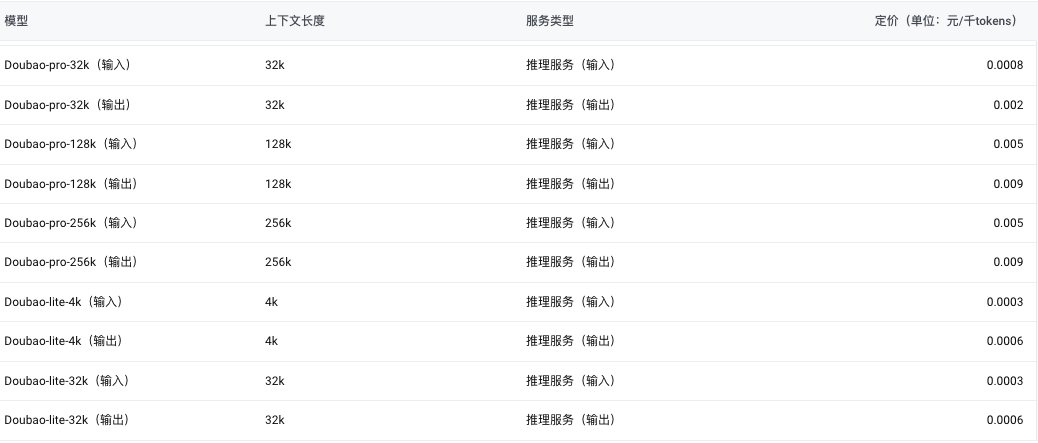The height and width of the screenshot is (443, 1038).
Task: Select the Doubao-pro-256k（输入） model cell
Action: coord(73,222)
